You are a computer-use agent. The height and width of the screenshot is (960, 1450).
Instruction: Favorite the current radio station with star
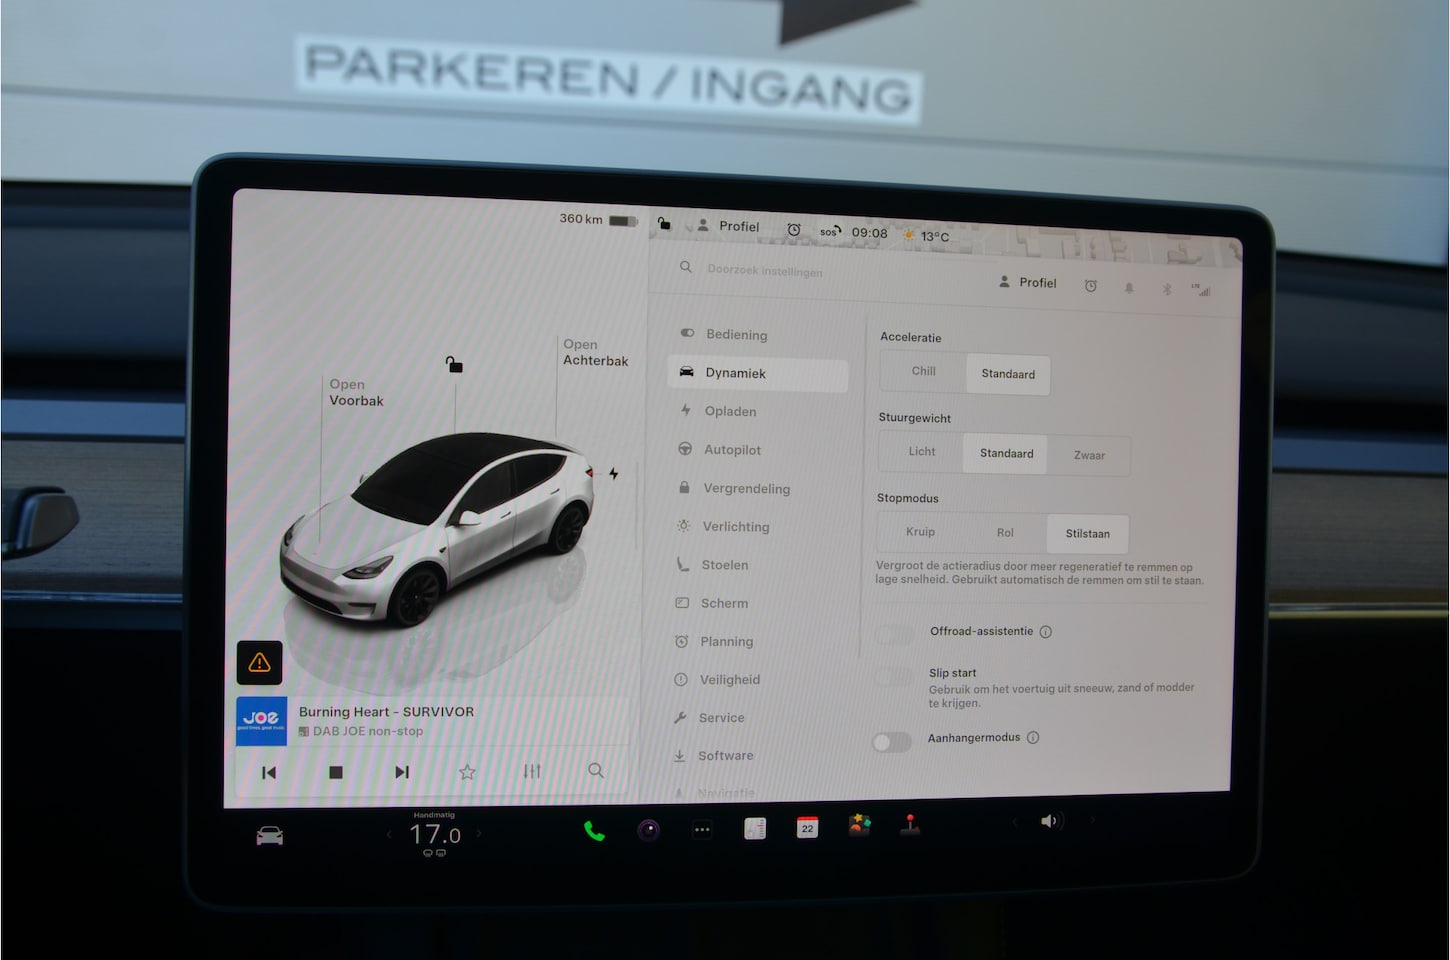467,772
